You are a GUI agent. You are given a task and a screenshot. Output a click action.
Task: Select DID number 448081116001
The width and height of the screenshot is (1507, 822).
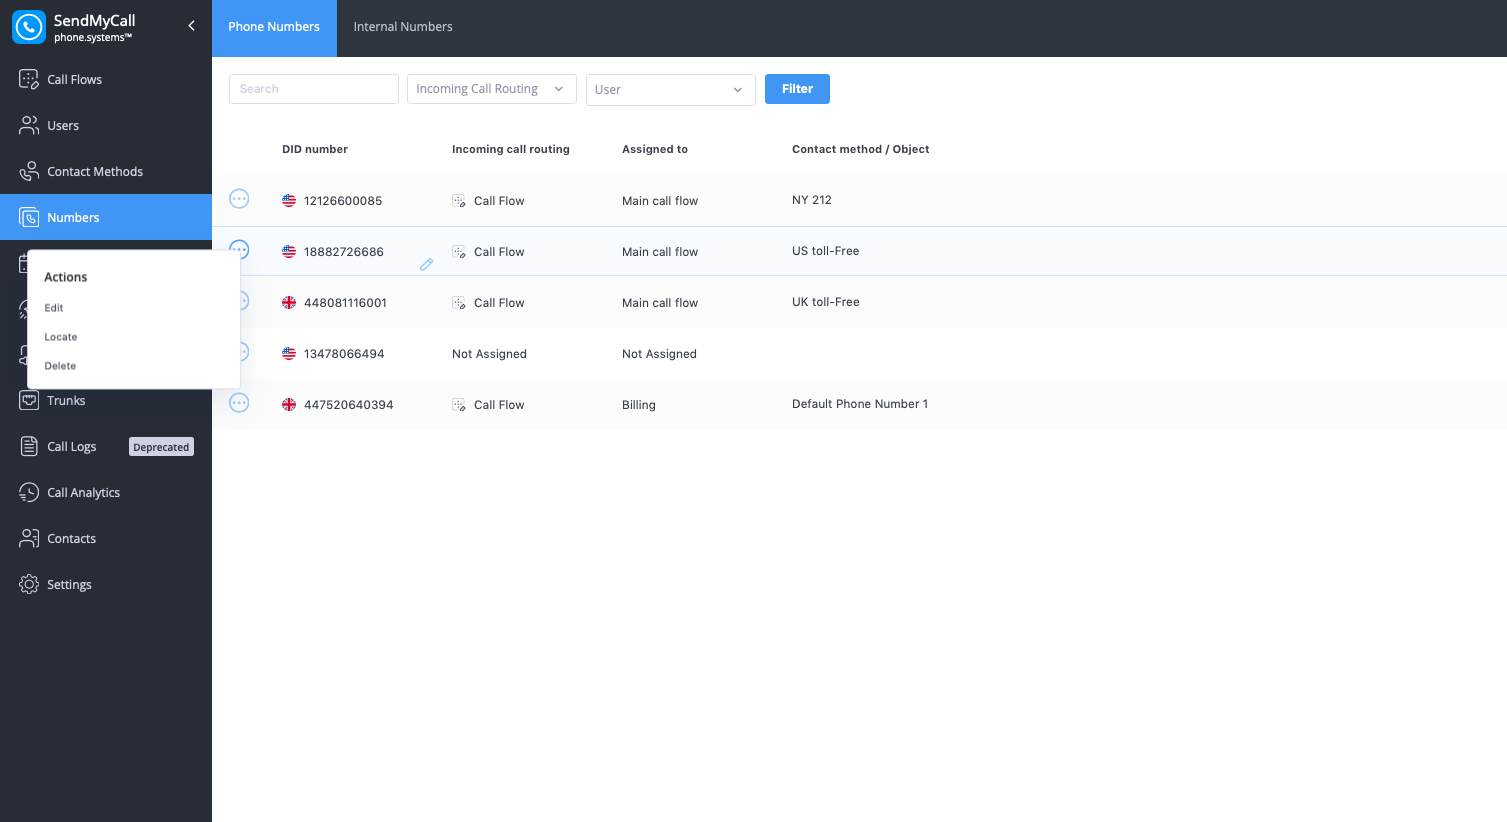tap(345, 303)
